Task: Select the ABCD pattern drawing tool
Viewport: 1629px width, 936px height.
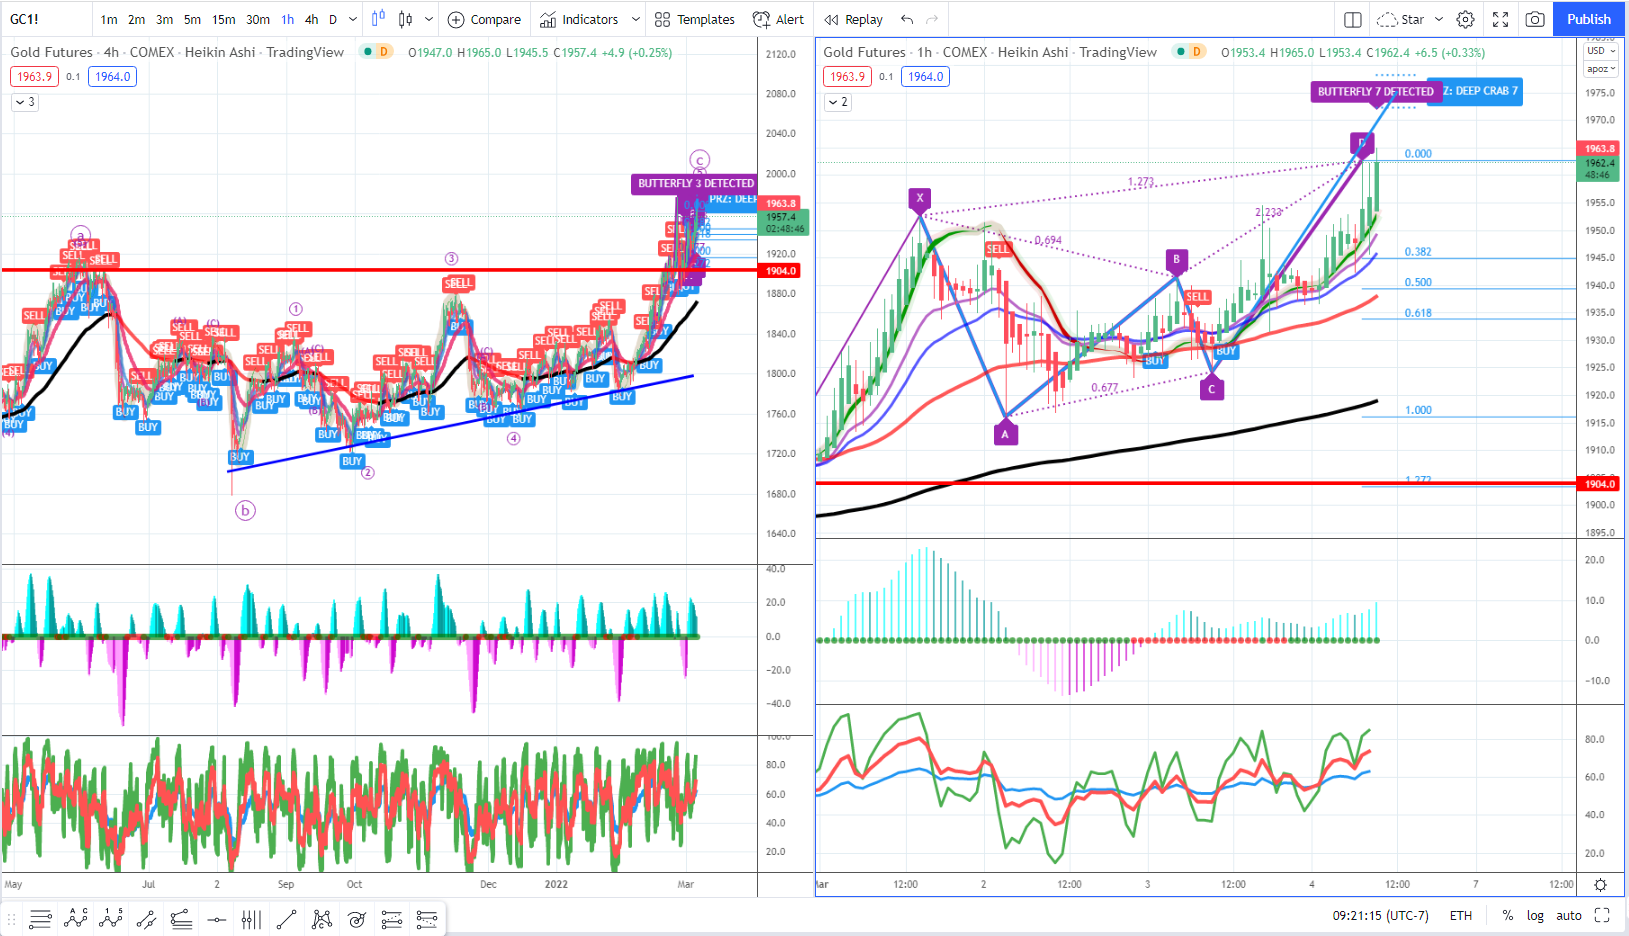Action: (x=75, y=919)
